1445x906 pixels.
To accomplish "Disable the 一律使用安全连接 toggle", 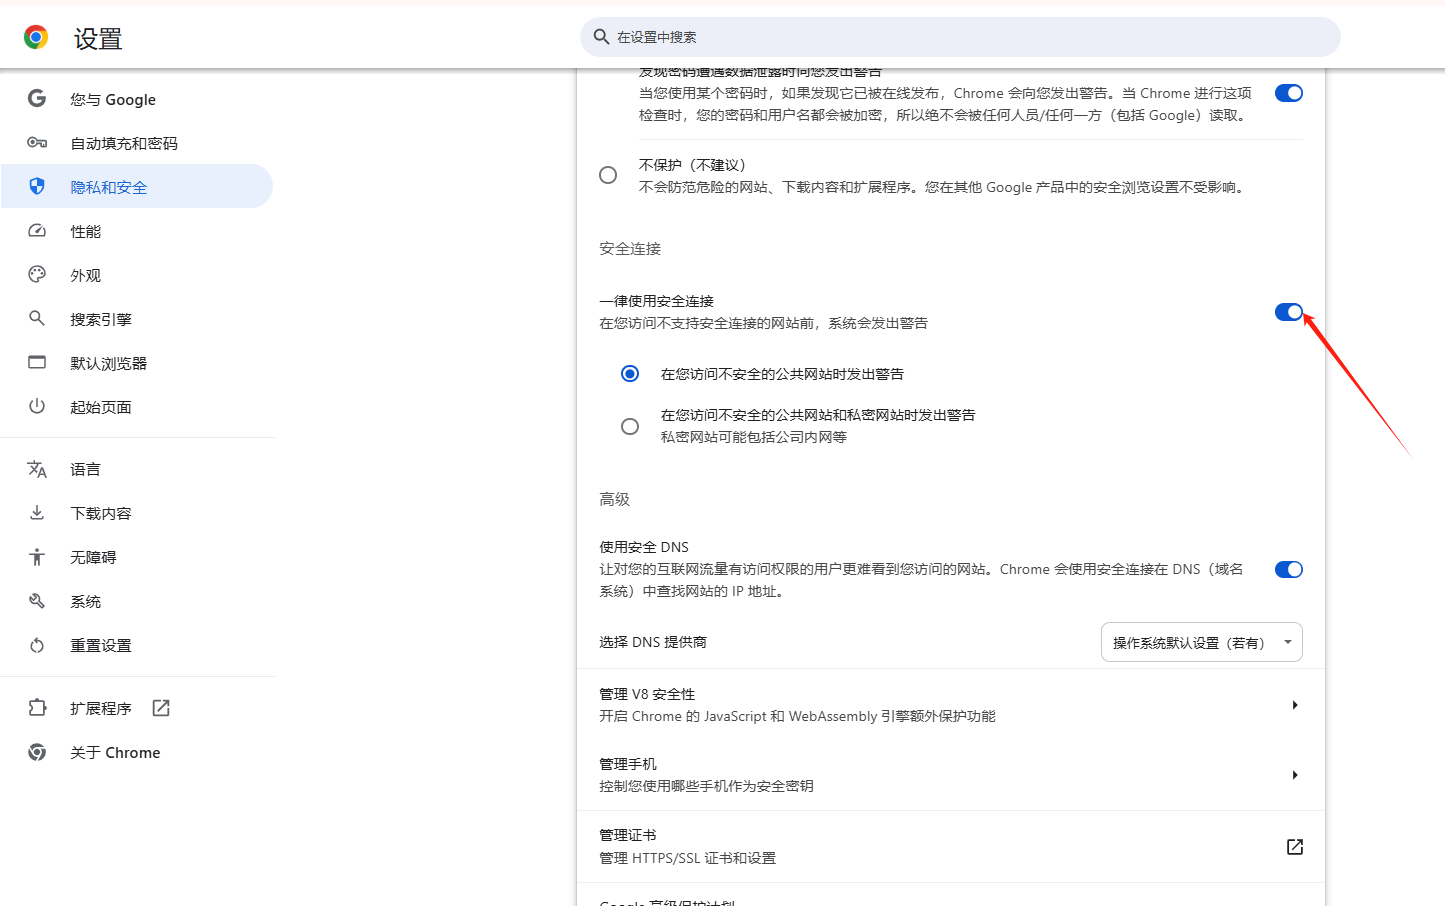I will (1289, 312).
